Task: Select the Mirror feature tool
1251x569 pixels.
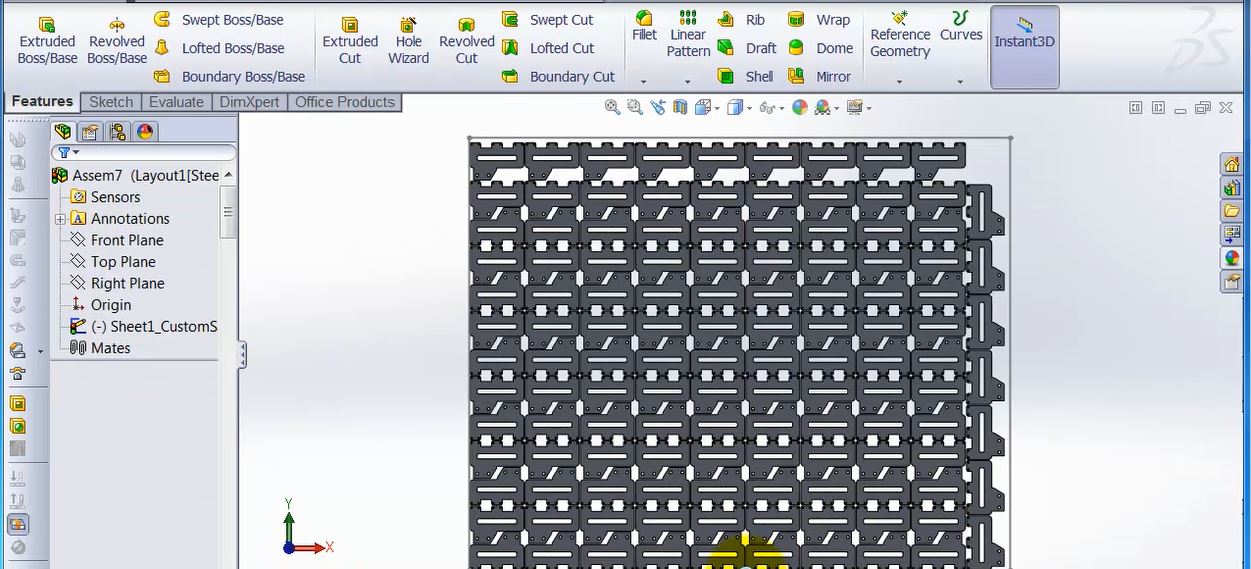Action: (x=821, y=76)
